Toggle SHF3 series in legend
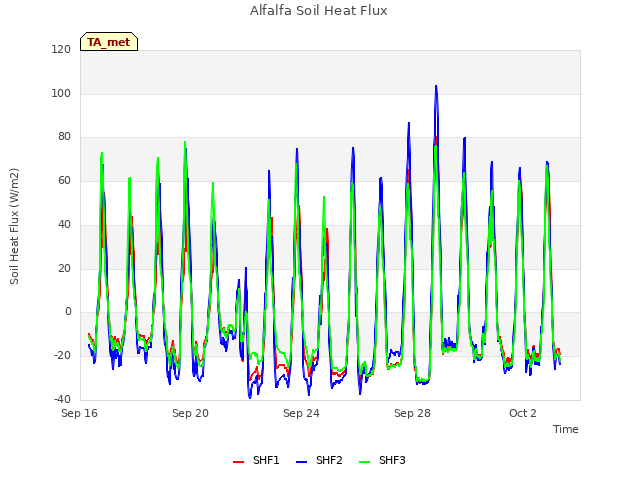The height and width of the screenshot is (480, 640). click(x=382, y=460)
